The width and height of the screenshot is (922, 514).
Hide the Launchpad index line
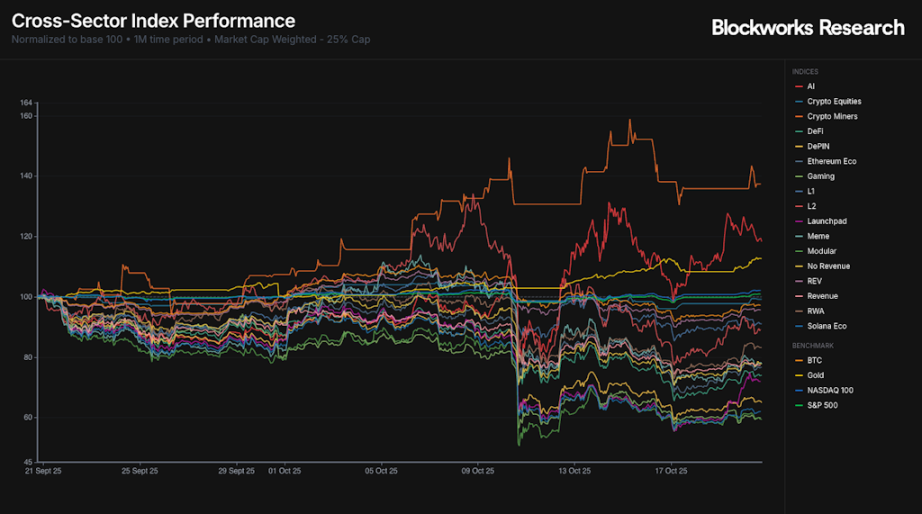(824, 221)
